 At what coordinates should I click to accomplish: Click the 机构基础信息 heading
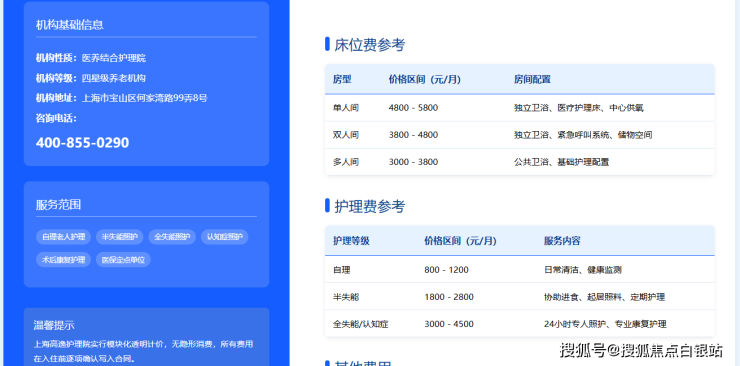coord(70,25)
